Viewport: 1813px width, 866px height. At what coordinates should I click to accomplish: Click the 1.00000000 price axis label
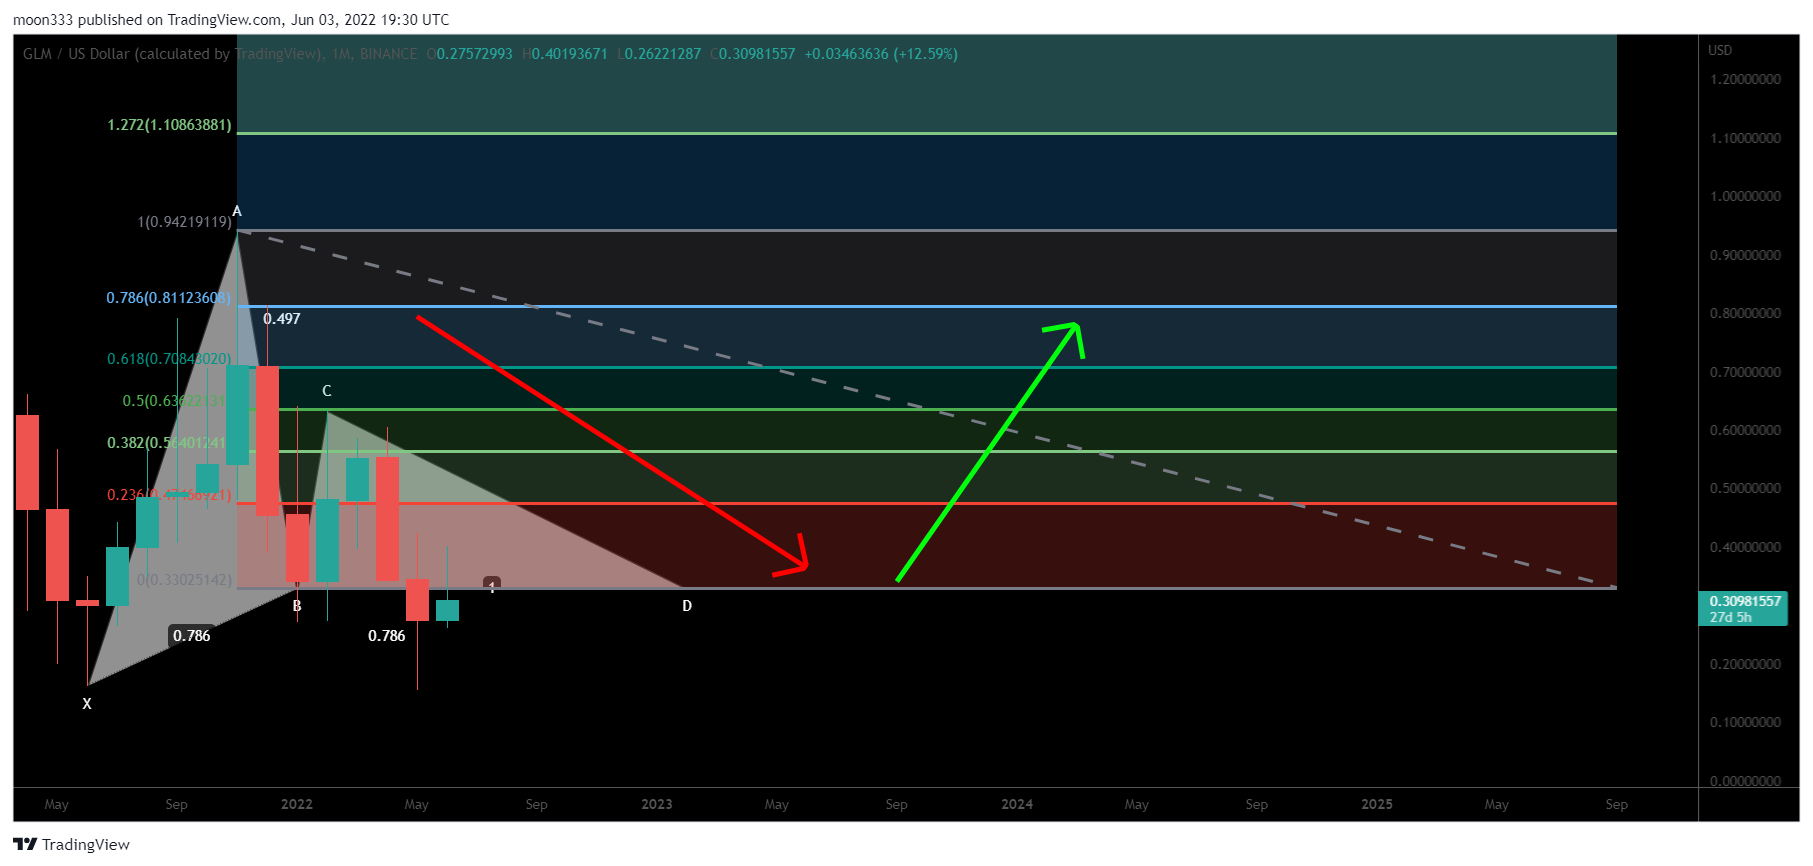[1746, 196]
